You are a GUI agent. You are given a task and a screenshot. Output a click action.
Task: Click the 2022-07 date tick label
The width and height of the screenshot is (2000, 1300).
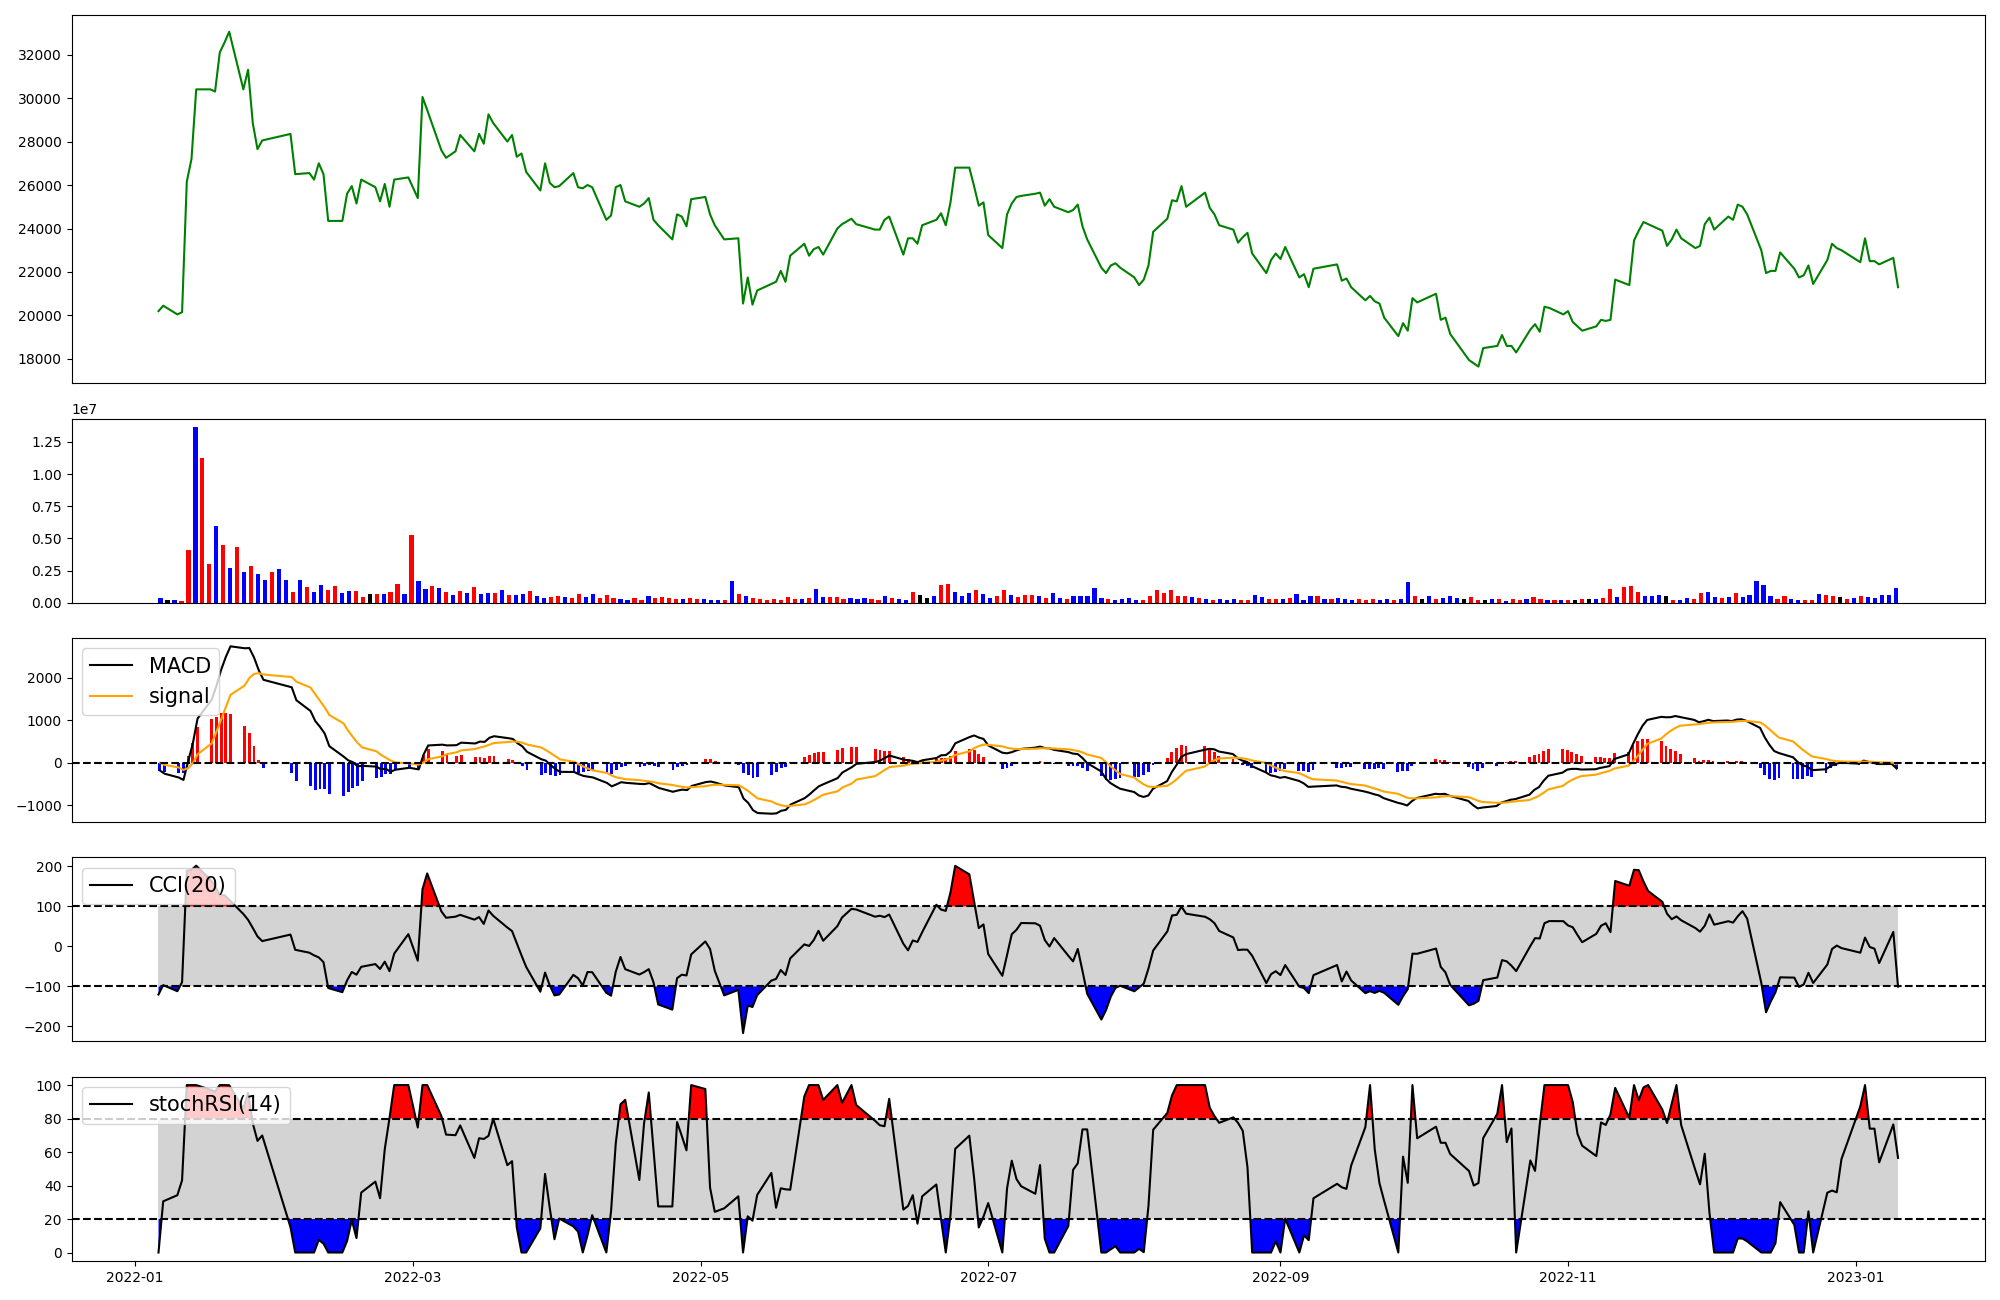pos(988,1277)
